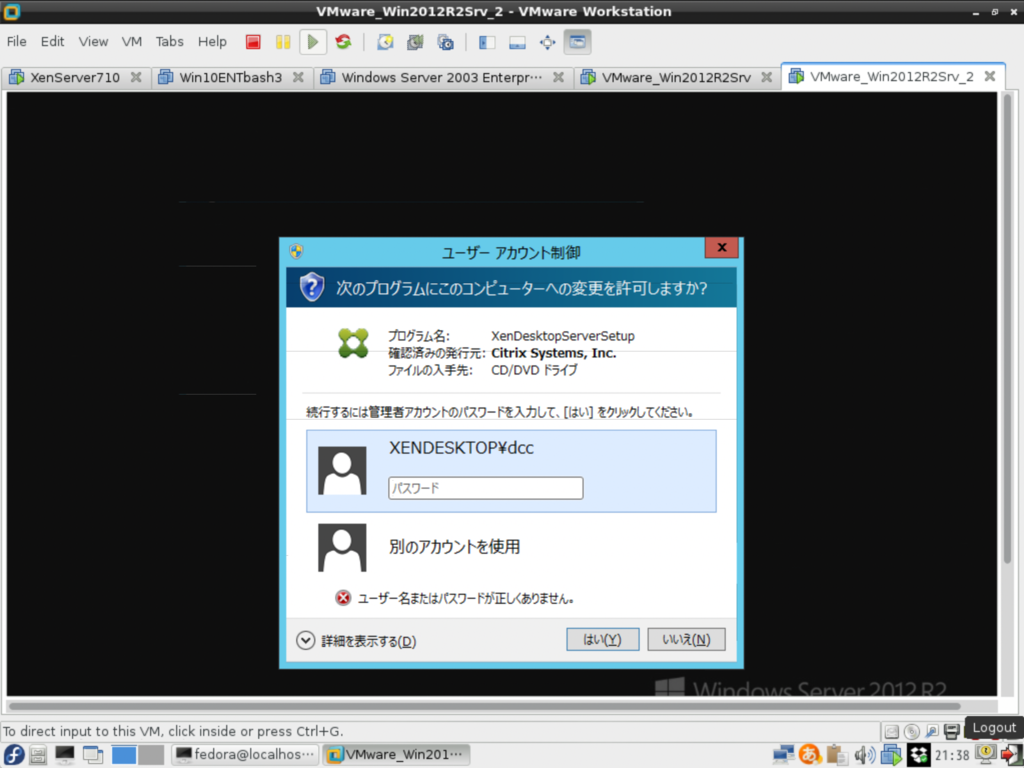Image resolution: width=1024 pixels, height=768 pixels.
Task: Click the horizontal scrollbar of VM view
Action: point(483,706)
